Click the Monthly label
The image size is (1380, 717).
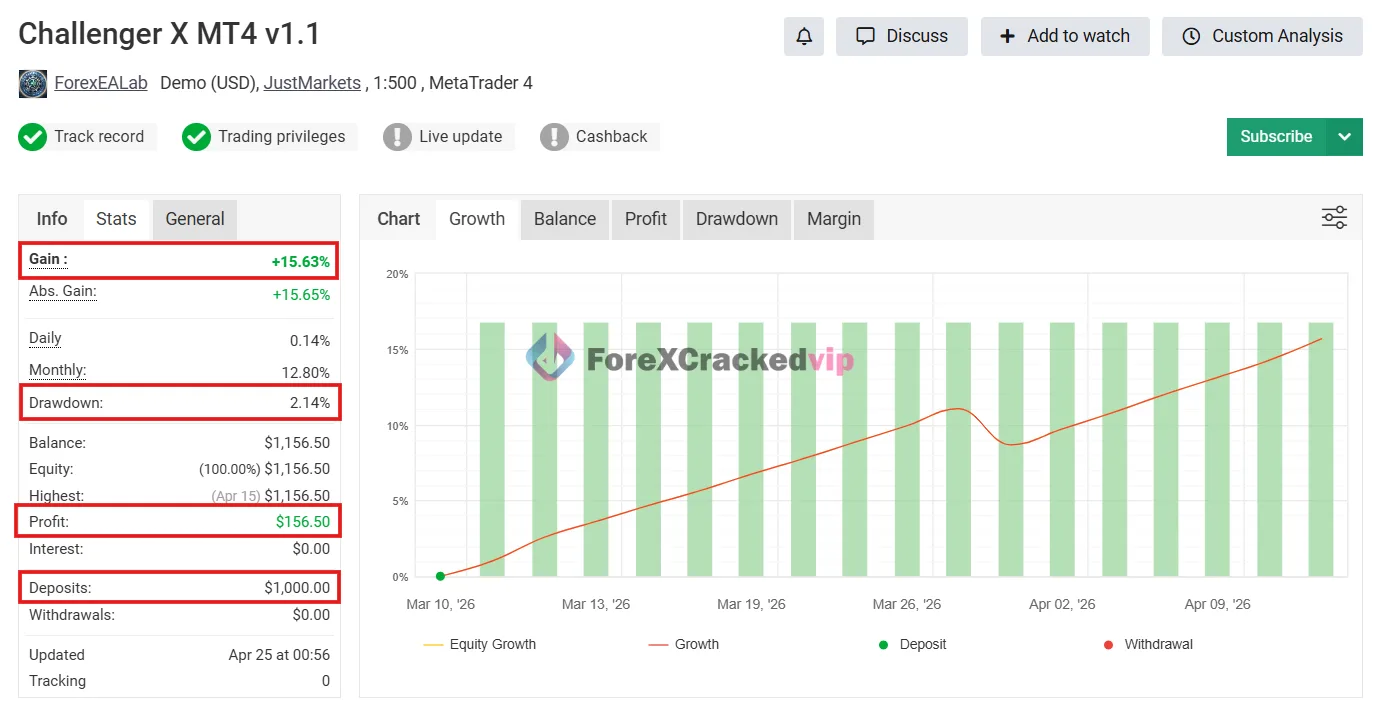click(x=58, y=370)
